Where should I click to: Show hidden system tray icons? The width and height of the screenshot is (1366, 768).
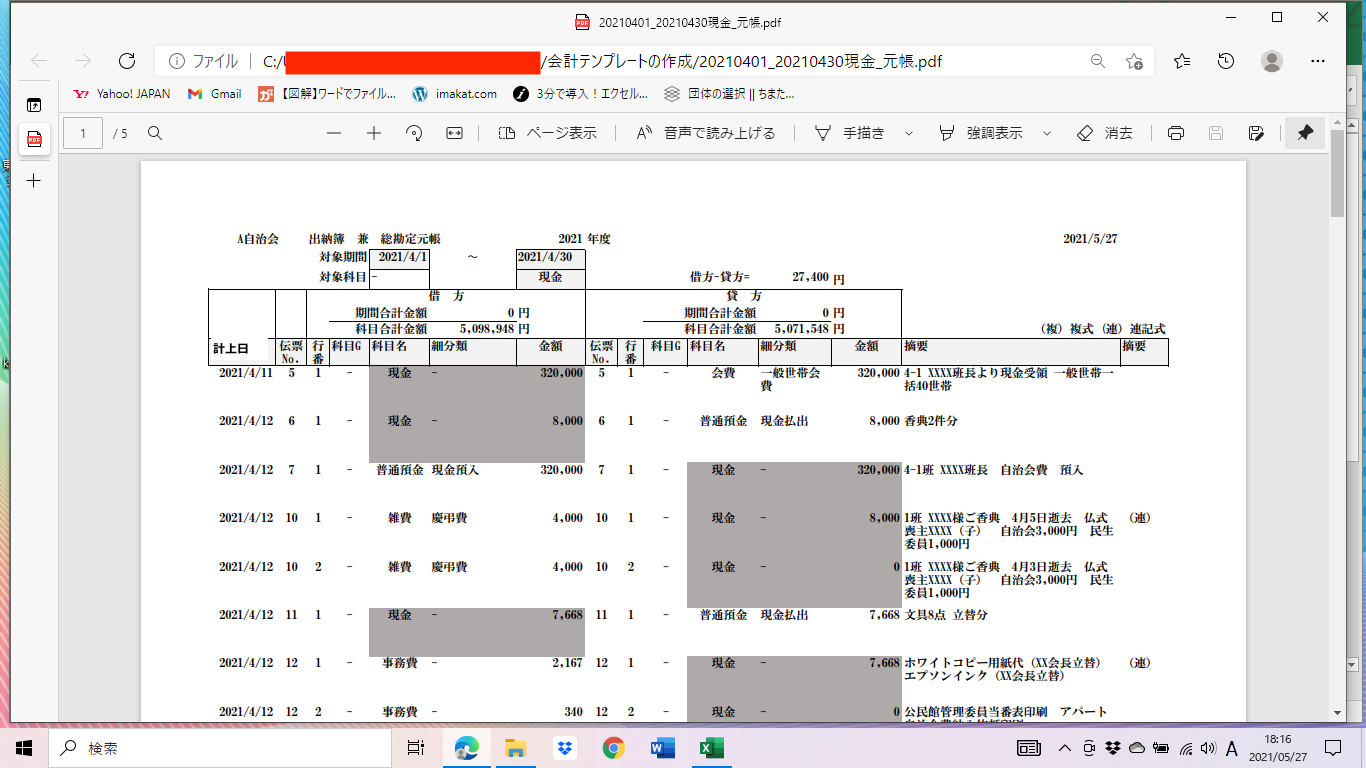pos(1066,748)
